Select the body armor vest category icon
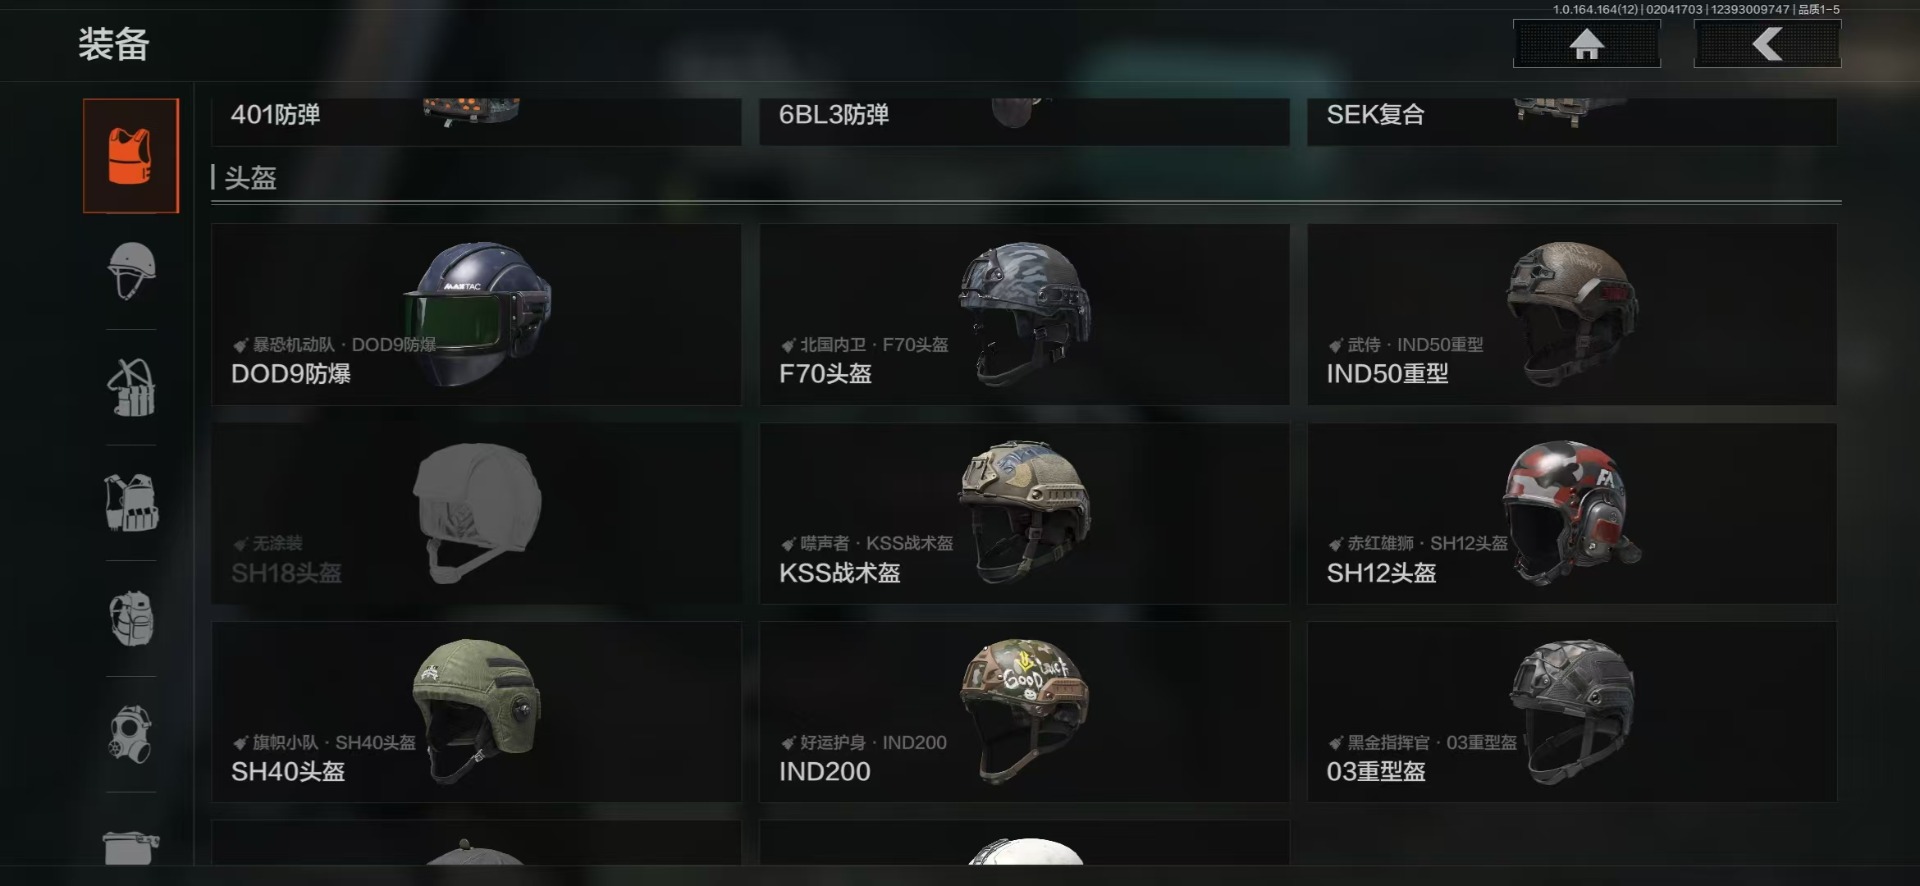The height and width of the screenshot is (886, 1920). (x=131, y=156)
